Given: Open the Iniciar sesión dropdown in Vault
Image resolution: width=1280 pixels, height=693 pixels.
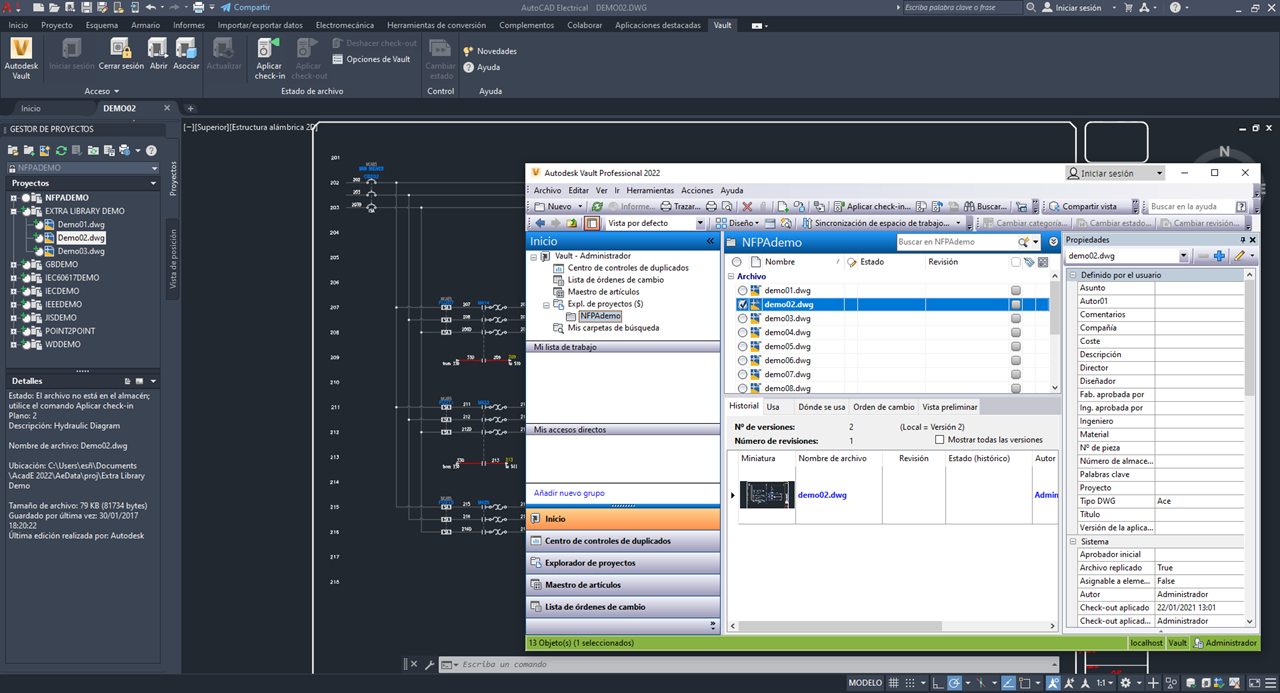Looking at the screenshot, I should 1160,173.
